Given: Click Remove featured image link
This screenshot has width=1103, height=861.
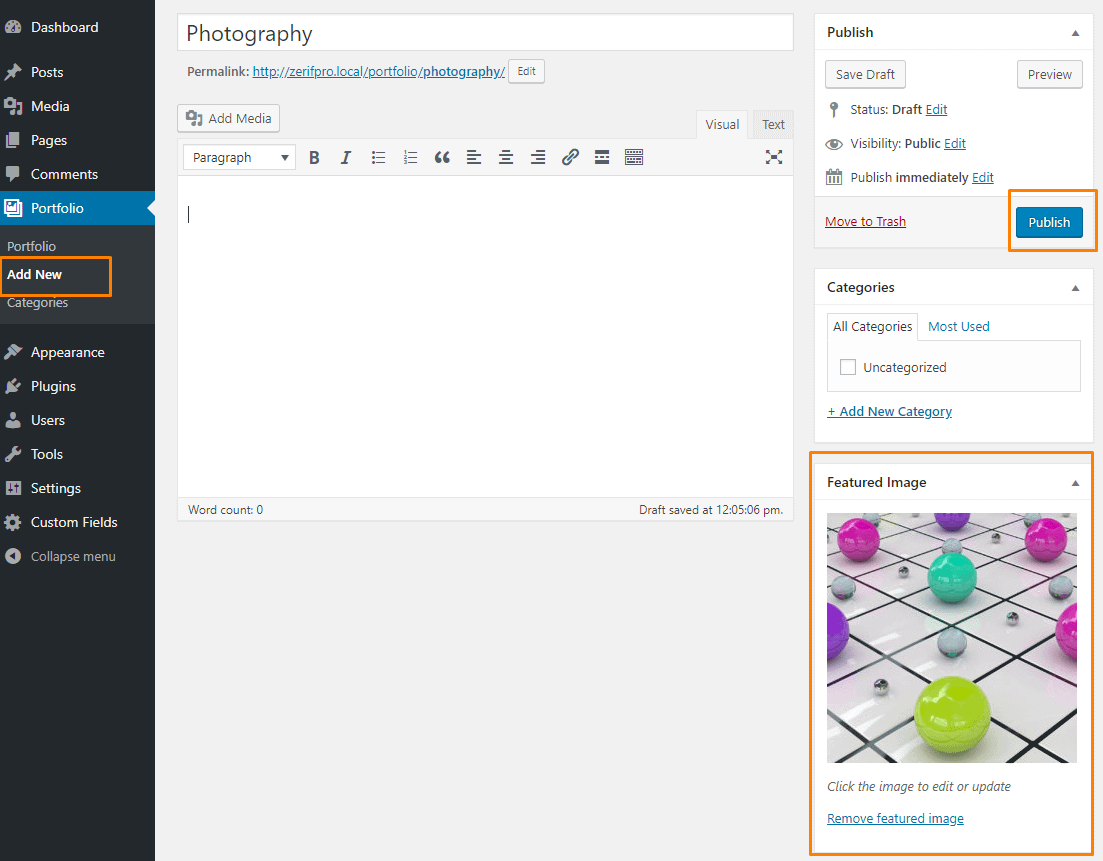Looking at the screenshot, I should click(895, 818).
